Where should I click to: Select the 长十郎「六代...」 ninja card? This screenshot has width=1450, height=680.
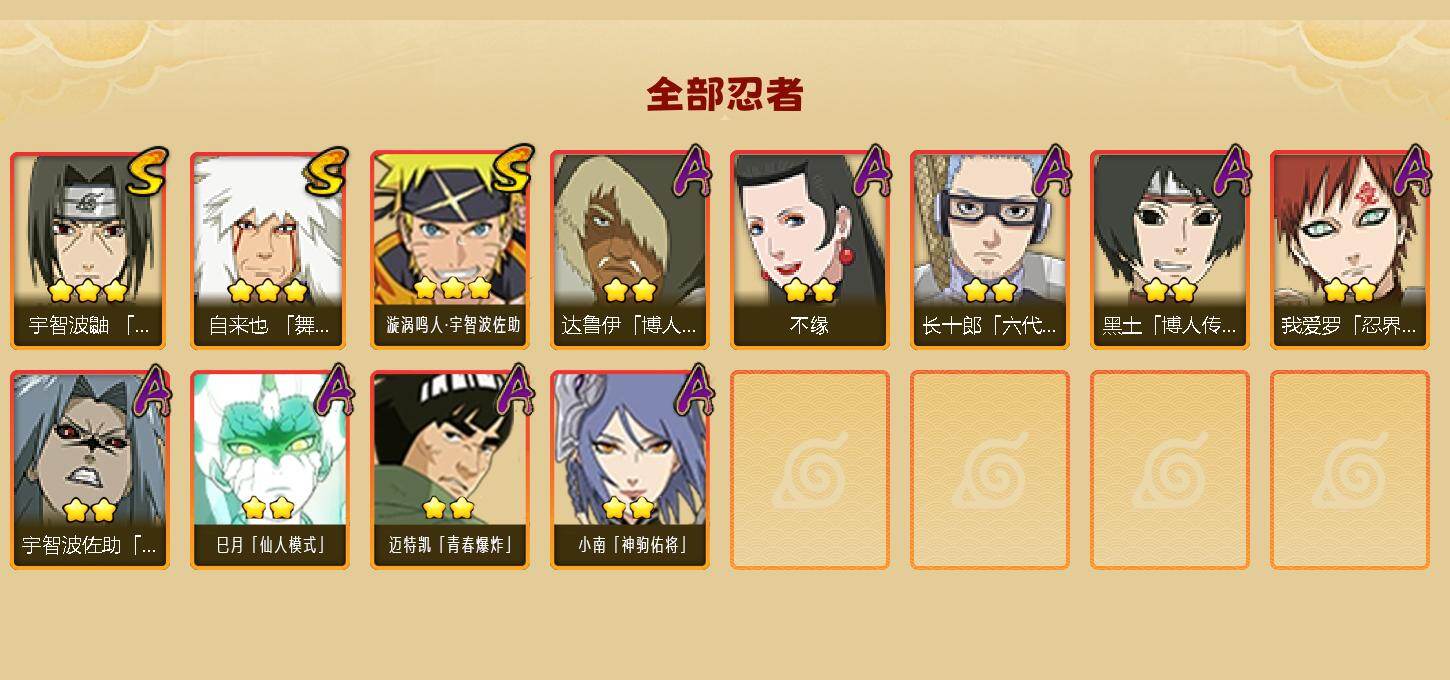click(x=990, y=250)
